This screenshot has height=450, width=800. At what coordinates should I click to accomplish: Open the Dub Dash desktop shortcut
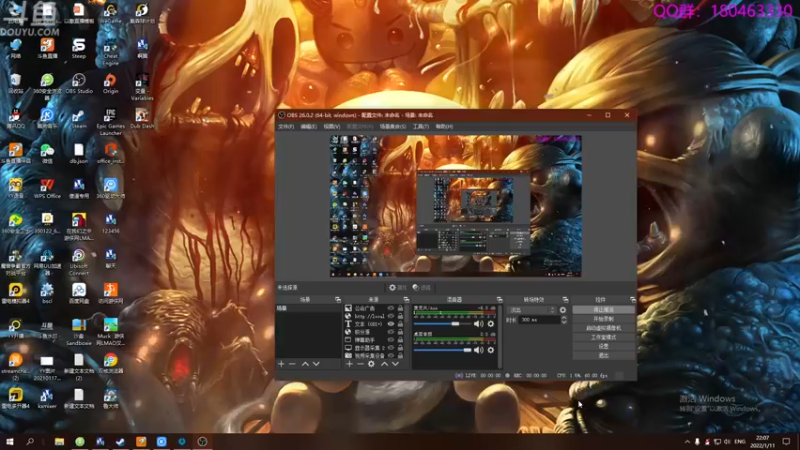142,118
